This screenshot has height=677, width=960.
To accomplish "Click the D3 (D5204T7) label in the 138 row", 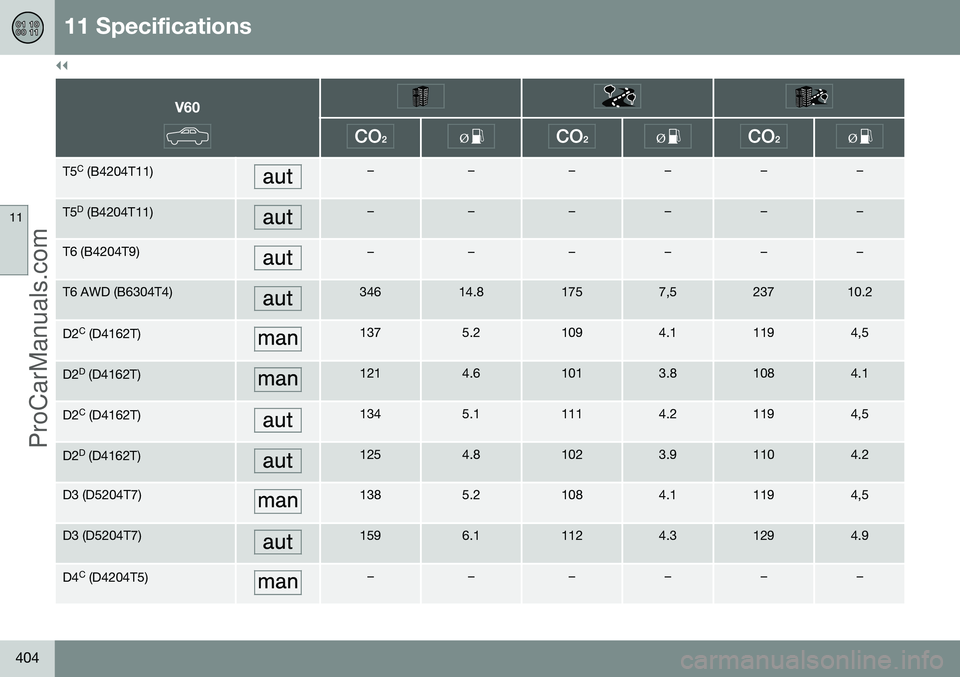I will pos(102,495).
